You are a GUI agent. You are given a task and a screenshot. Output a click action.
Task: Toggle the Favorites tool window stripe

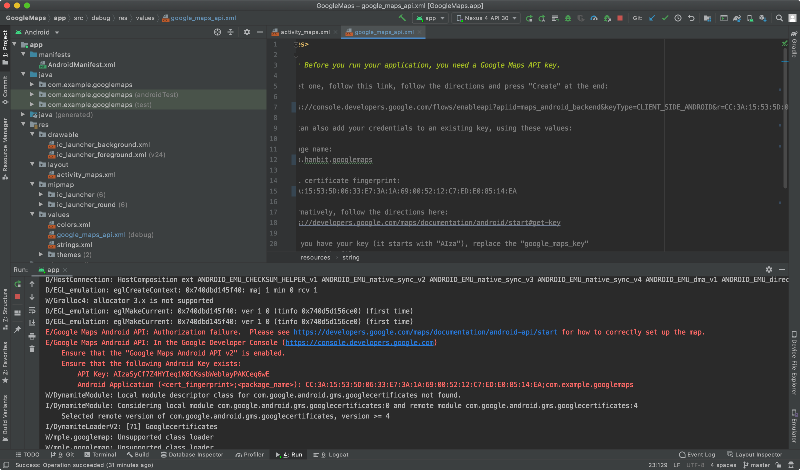click(x=5, y=362)
